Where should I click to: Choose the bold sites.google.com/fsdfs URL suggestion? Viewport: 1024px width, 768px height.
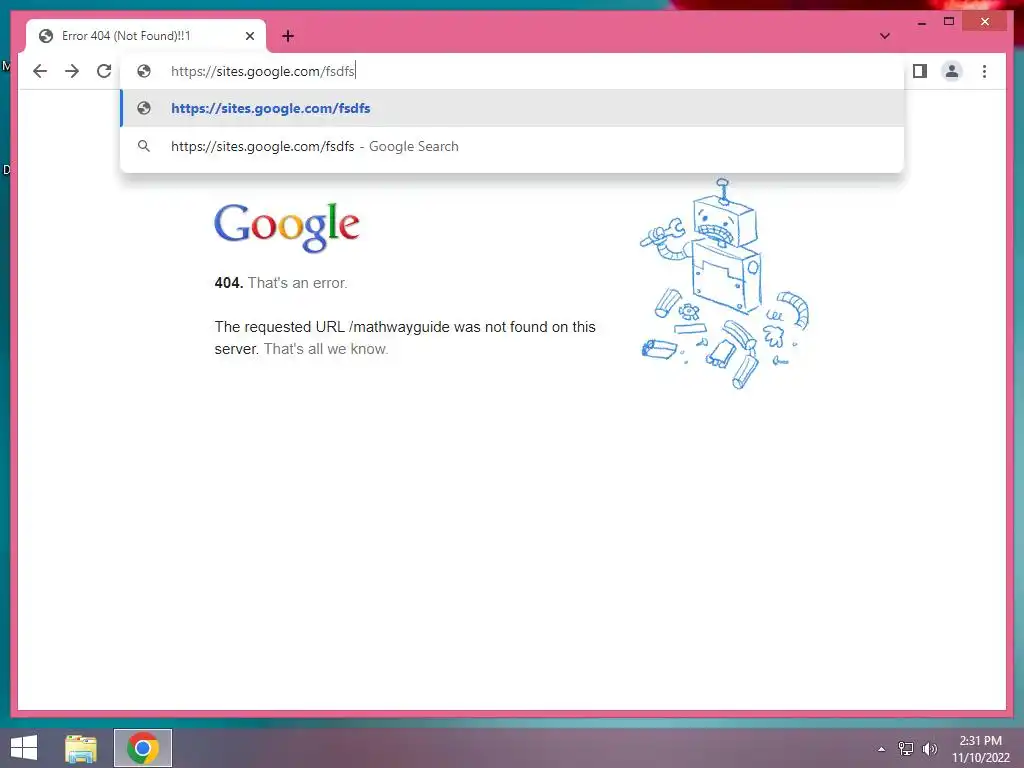point(513,108)
